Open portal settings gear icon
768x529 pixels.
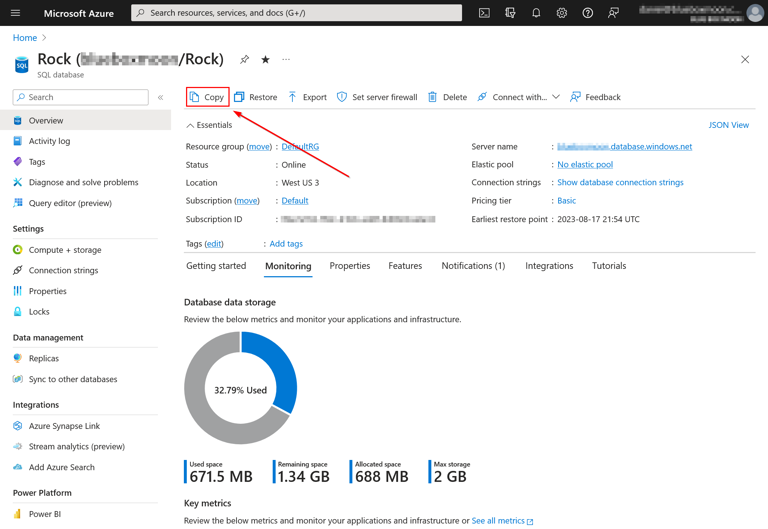[562, 13]
